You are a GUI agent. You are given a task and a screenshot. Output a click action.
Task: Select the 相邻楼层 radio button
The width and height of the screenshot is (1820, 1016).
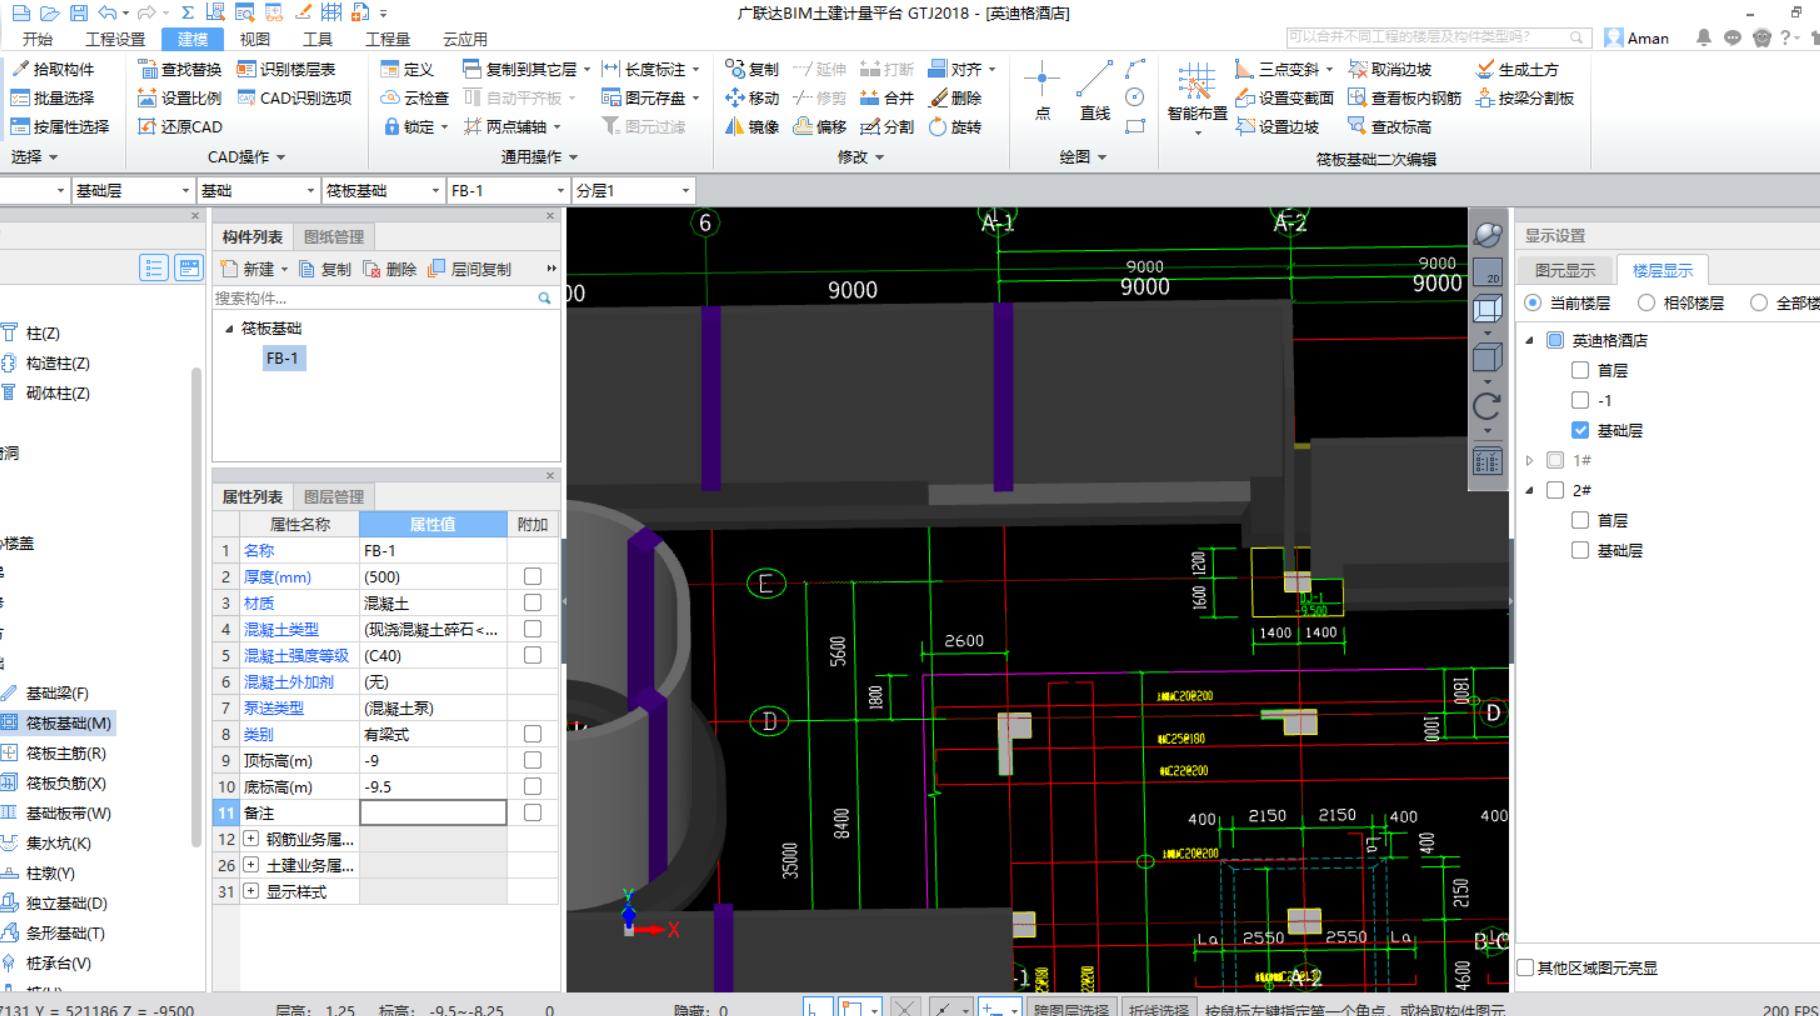click(1646, 303)
